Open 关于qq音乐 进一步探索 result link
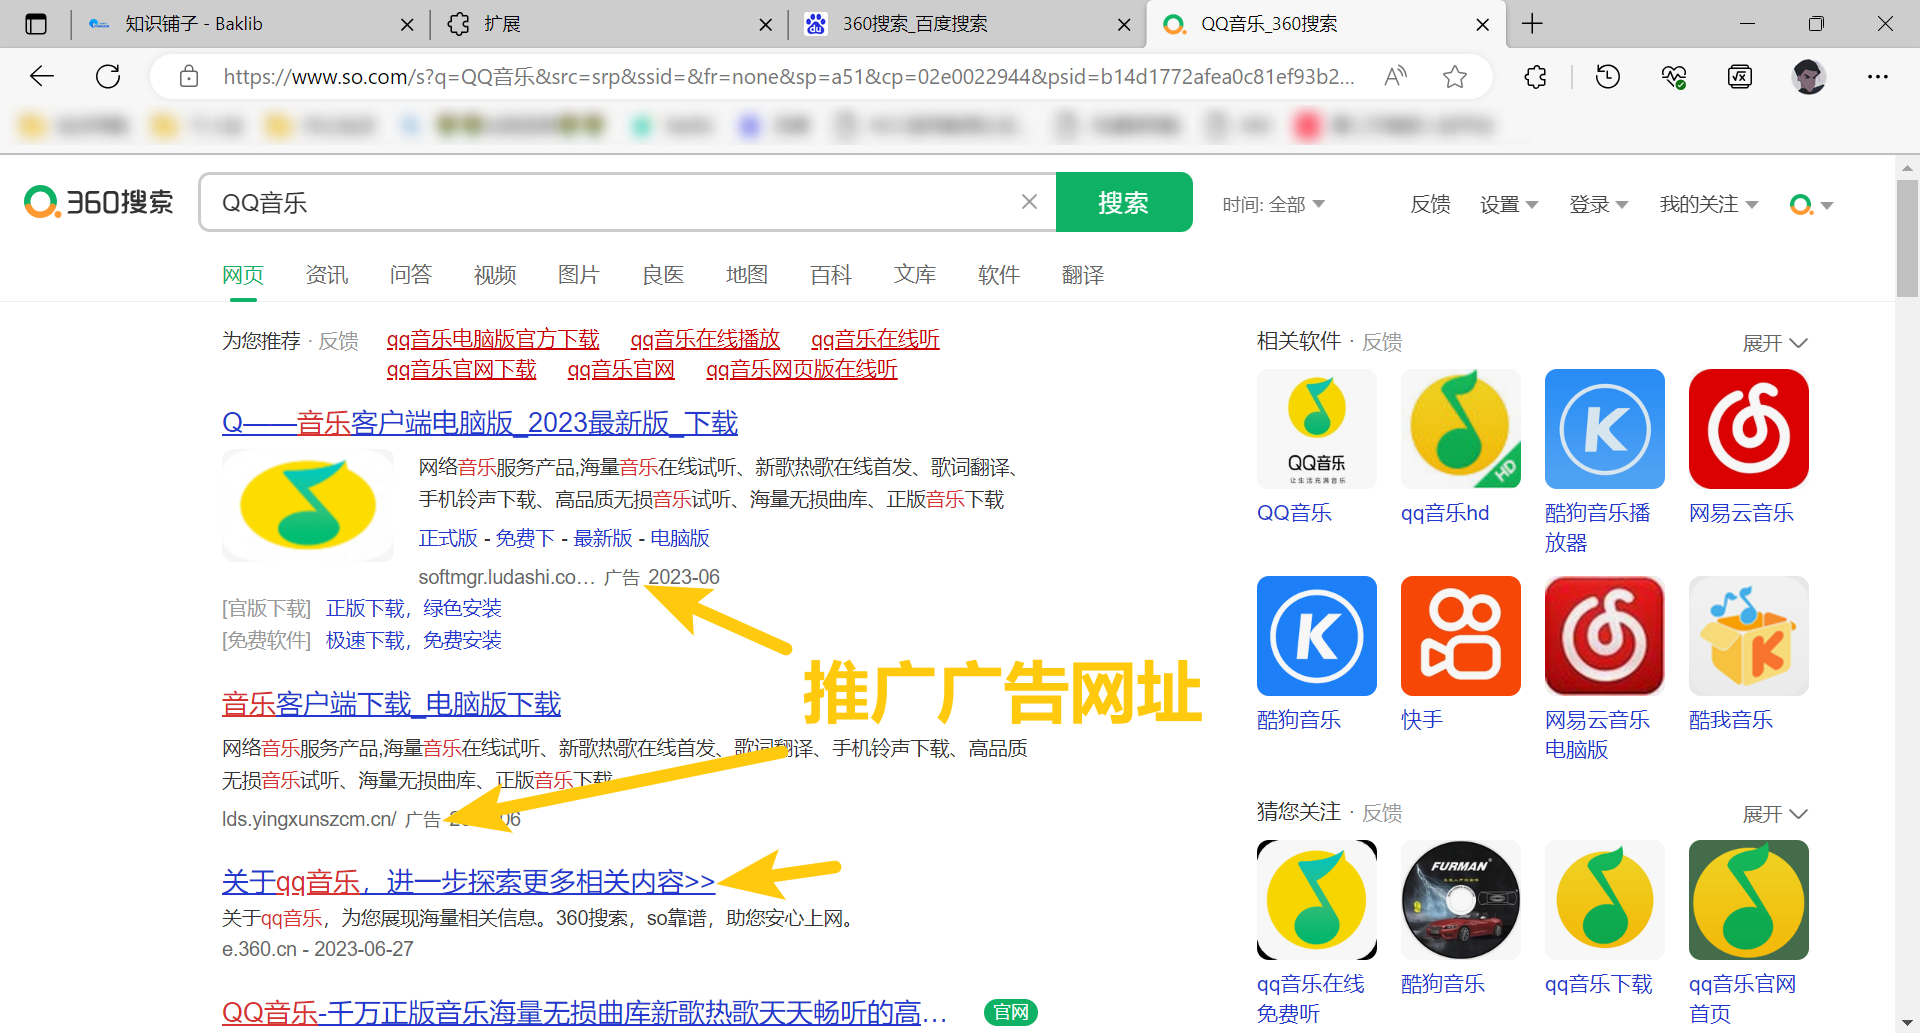 pyautogui.click(x=468, y=881)
